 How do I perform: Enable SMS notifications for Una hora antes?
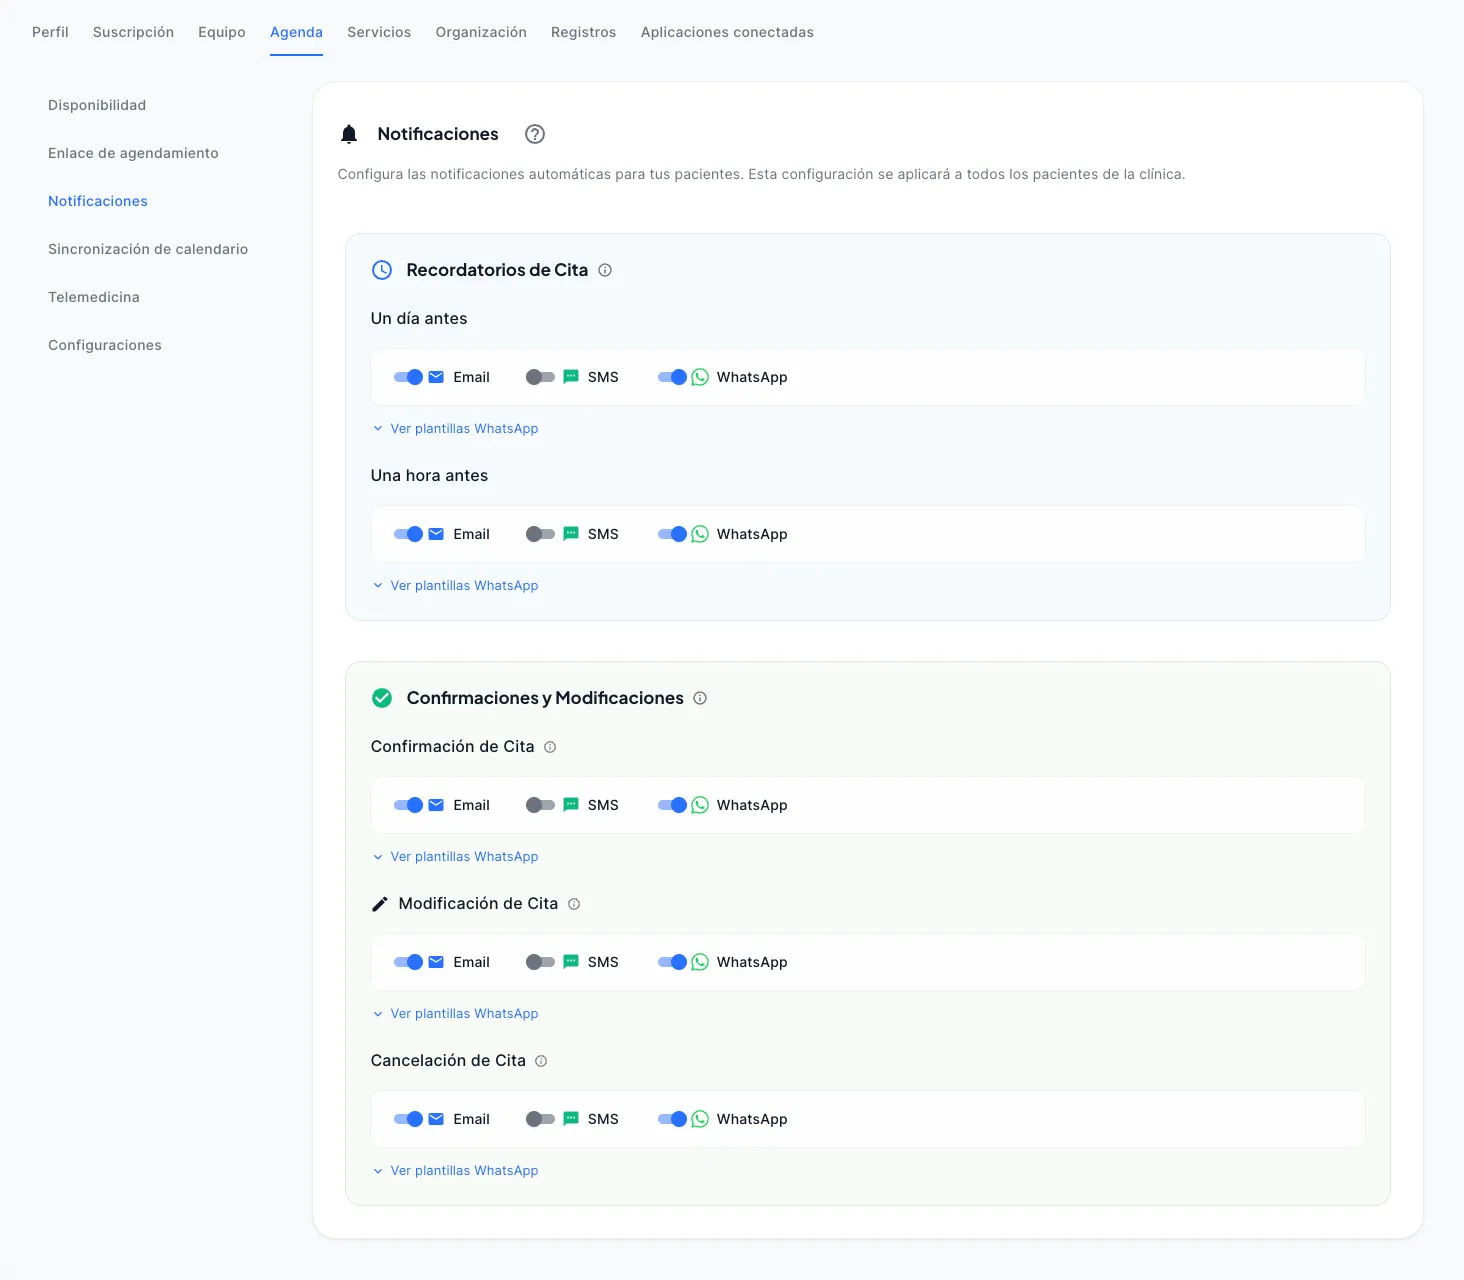click(540, 533)
